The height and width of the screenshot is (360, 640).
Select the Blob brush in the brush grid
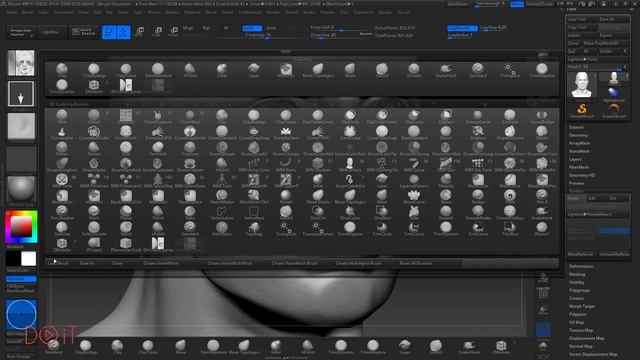pyautogui.click(x=62, y=116)
